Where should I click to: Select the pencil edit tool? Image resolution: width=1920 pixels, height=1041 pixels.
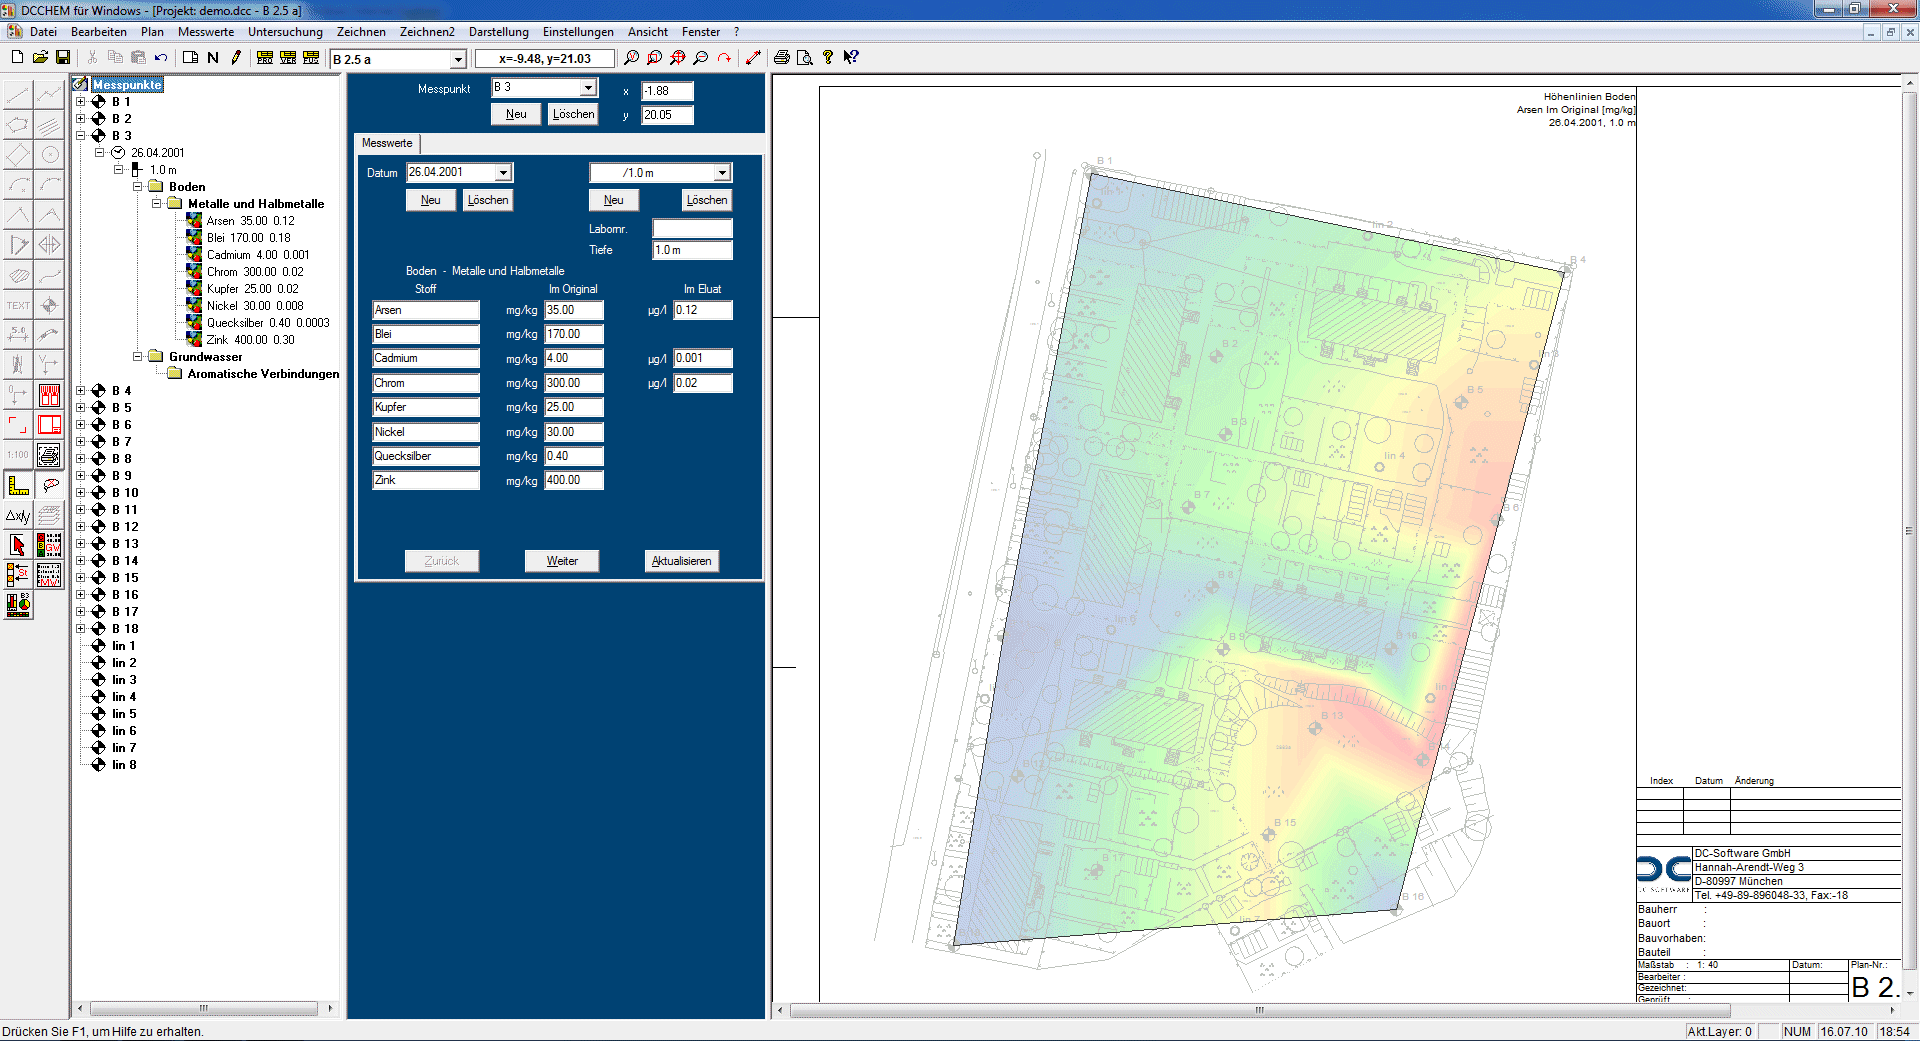(x=236, y=58)
